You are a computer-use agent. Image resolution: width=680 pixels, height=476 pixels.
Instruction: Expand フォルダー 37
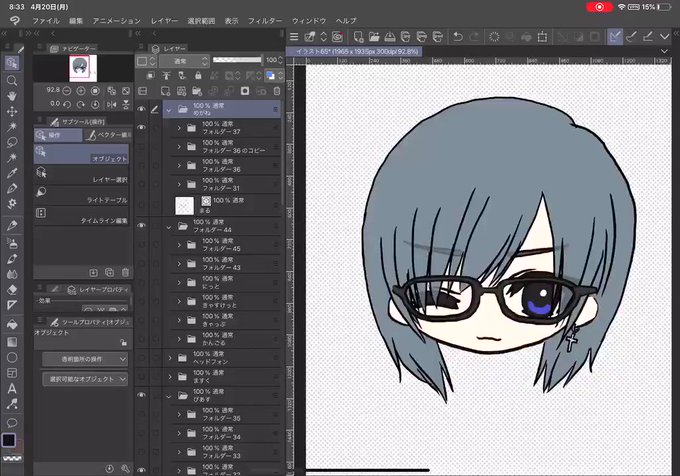click(179, 128)
